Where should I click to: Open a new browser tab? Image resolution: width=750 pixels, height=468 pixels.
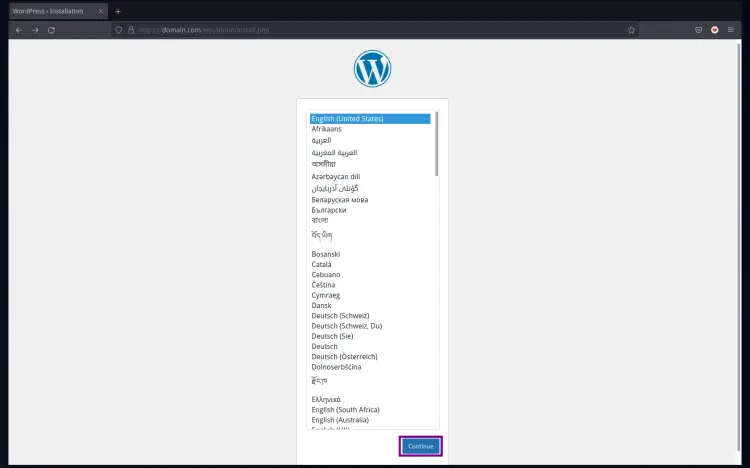(x=118, y=11)
